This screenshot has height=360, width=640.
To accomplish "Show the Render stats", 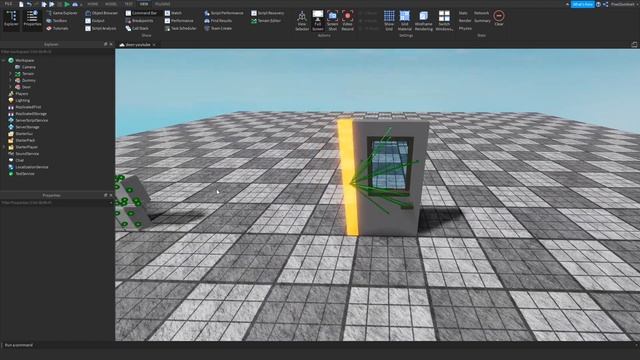I will 465,21.
